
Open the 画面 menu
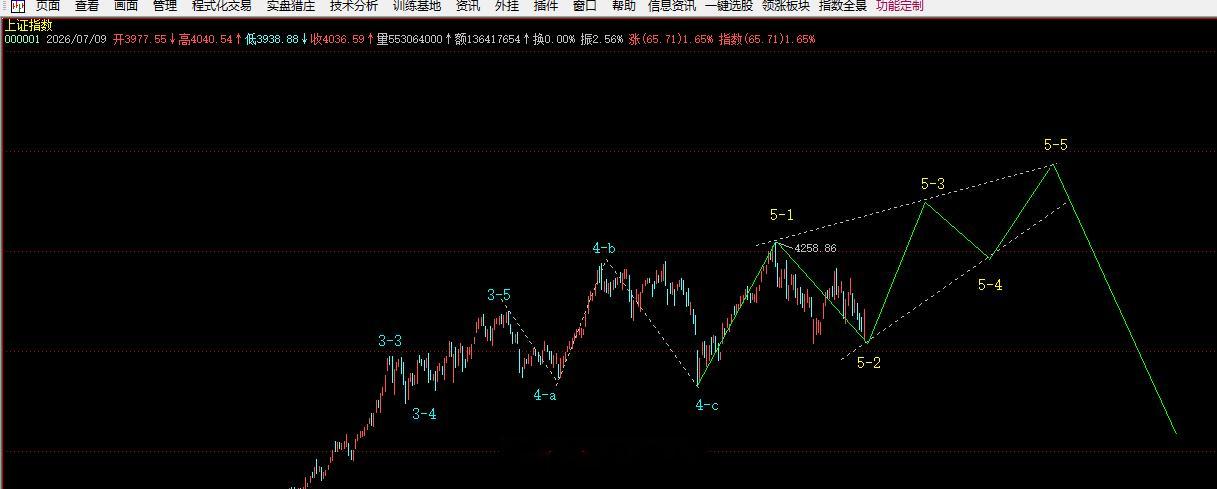click(126, 5)
